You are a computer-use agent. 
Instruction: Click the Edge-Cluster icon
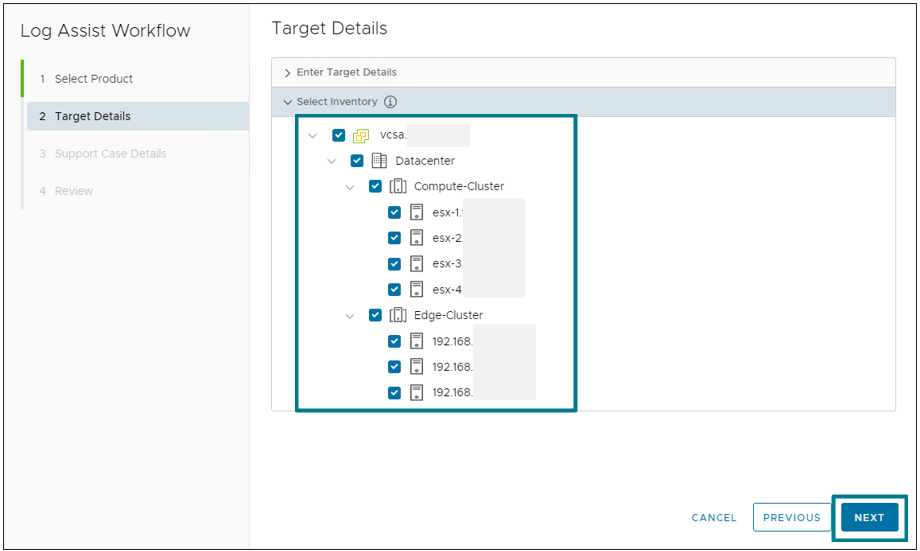coord(397,315)
